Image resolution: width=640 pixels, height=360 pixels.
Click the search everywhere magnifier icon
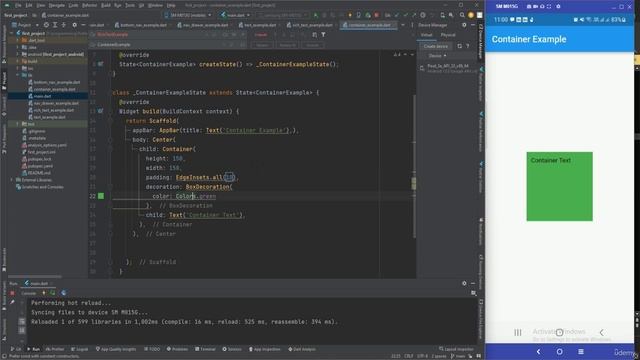tap(462, 15)
